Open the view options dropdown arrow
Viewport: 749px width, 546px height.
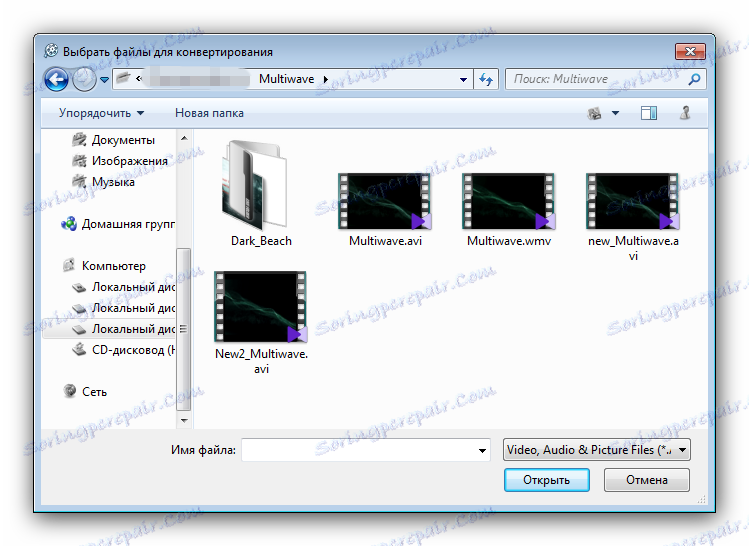tap(616, 114)
